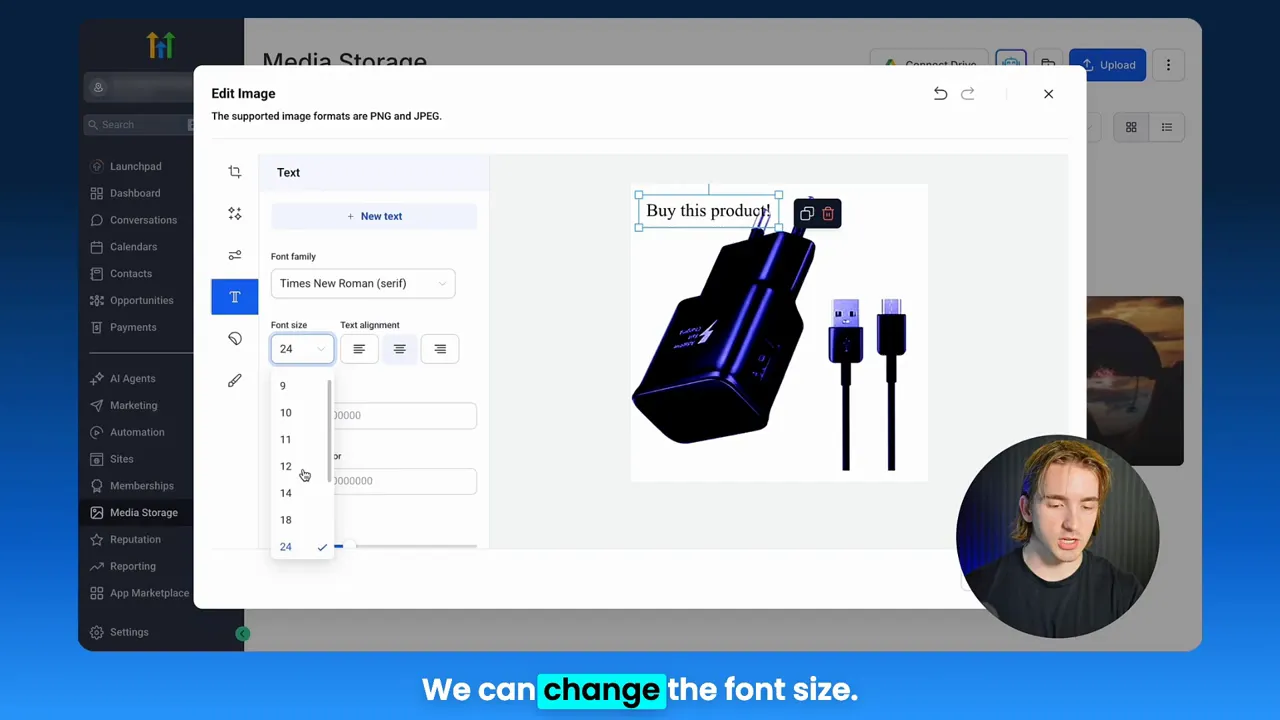Open the adjustments sliders tool
Screen dimensions: 1280x720
tap(234, 255)
